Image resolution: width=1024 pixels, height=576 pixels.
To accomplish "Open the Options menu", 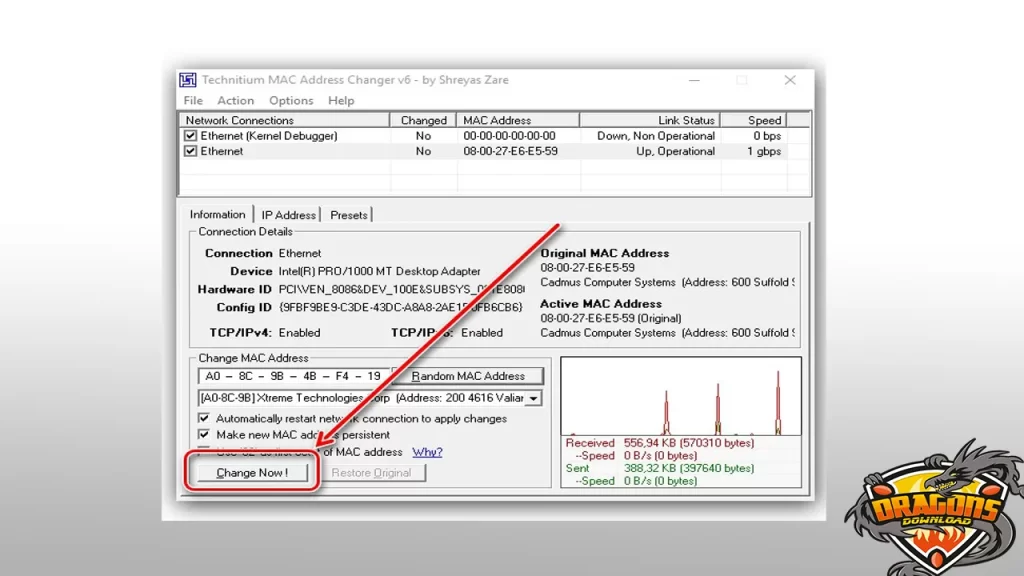I will [x=291, y=100].
